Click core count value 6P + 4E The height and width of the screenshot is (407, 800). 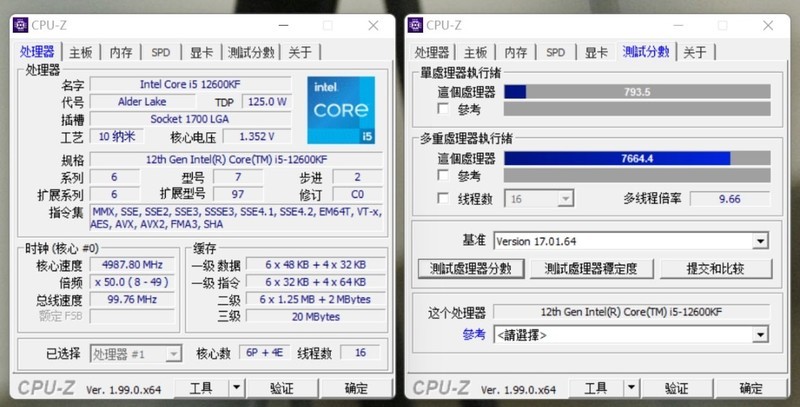click(x=264, y=352)
